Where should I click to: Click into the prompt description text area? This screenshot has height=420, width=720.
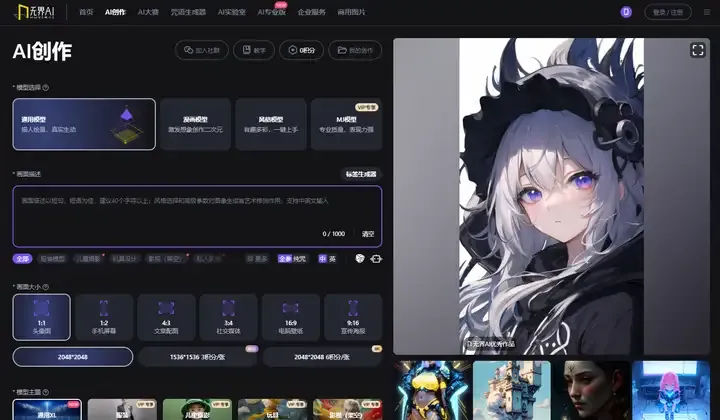[x=197, y=216]
